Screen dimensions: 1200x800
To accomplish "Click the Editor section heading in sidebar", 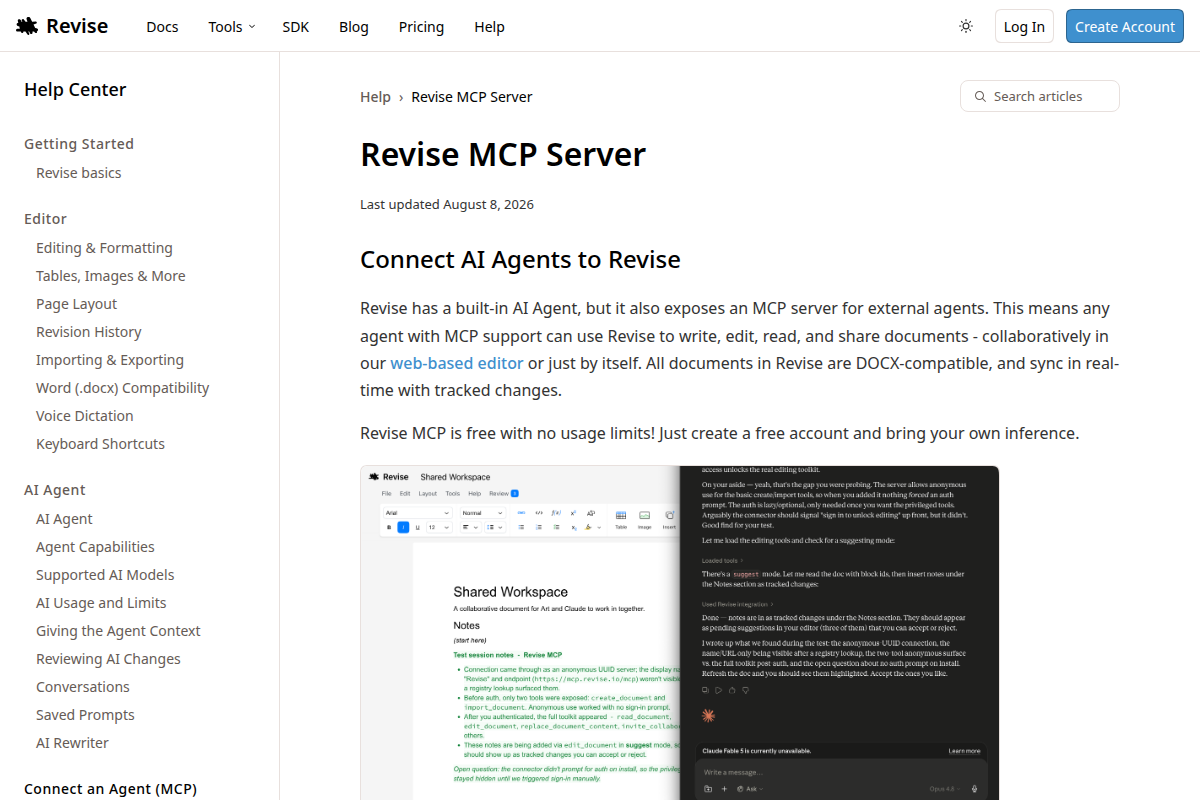I will [45, 219].
